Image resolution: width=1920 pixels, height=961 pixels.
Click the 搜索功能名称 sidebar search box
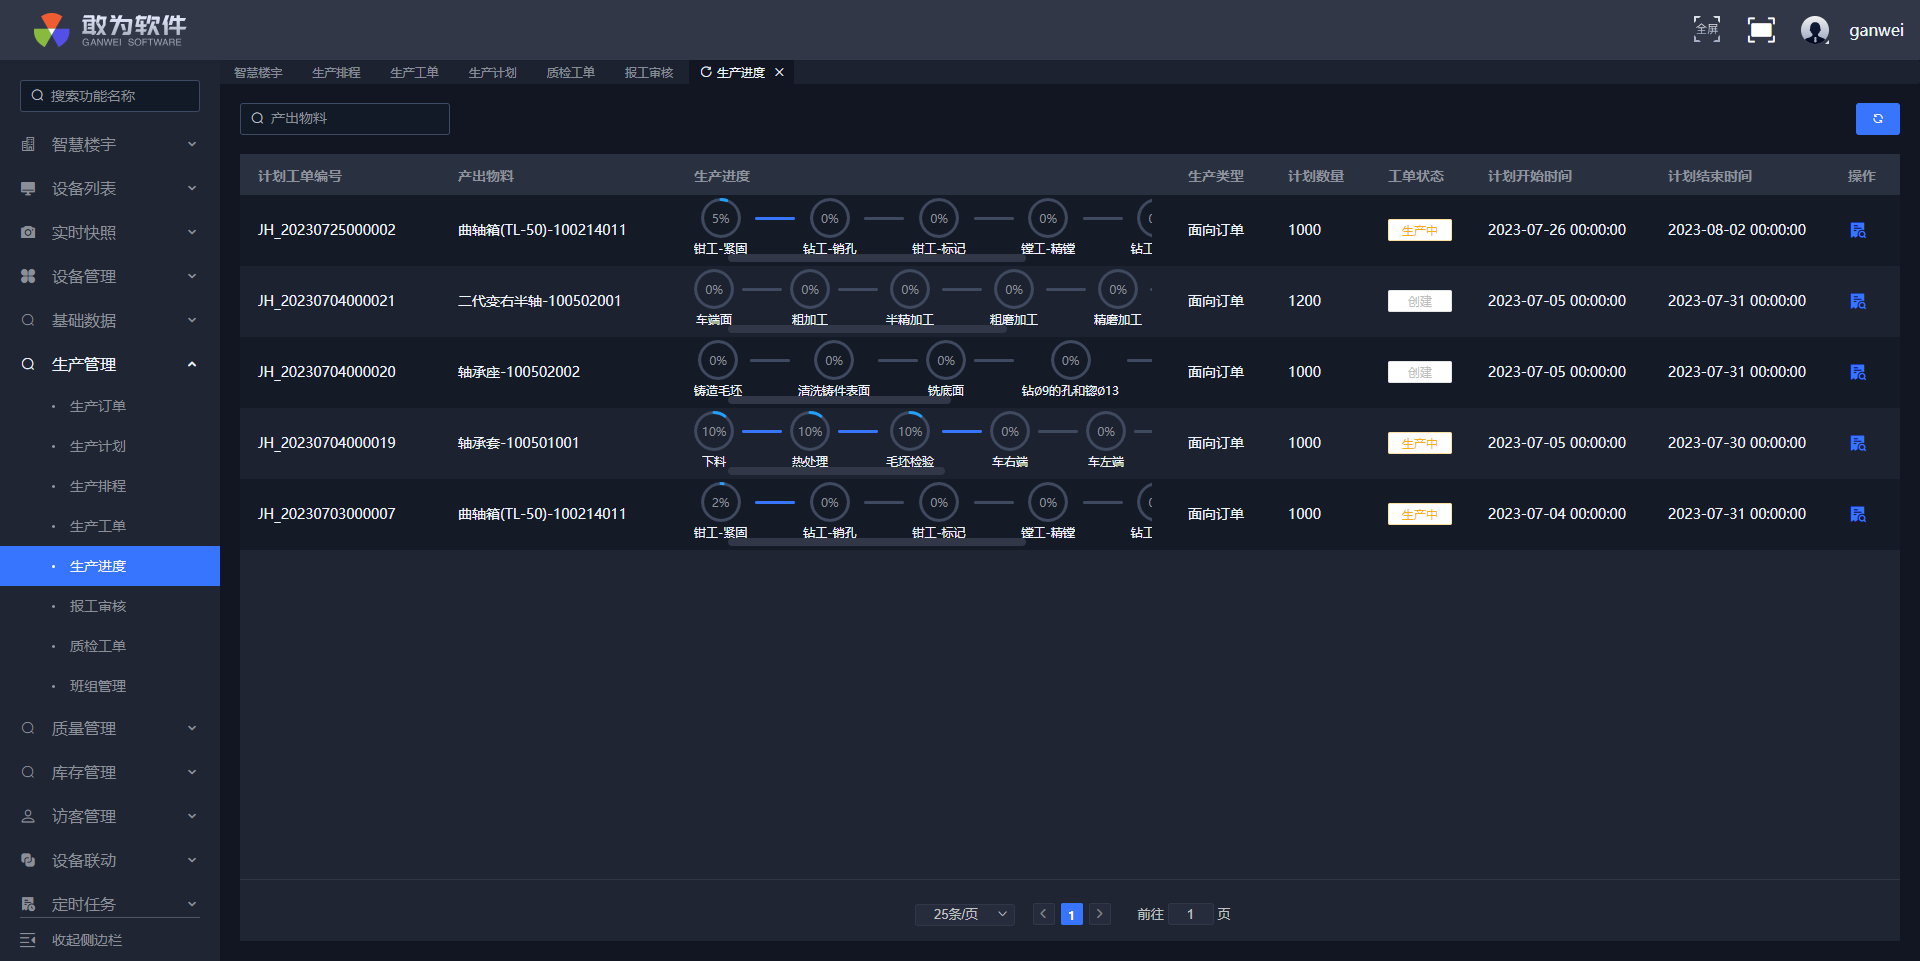(x=110, y=96)
